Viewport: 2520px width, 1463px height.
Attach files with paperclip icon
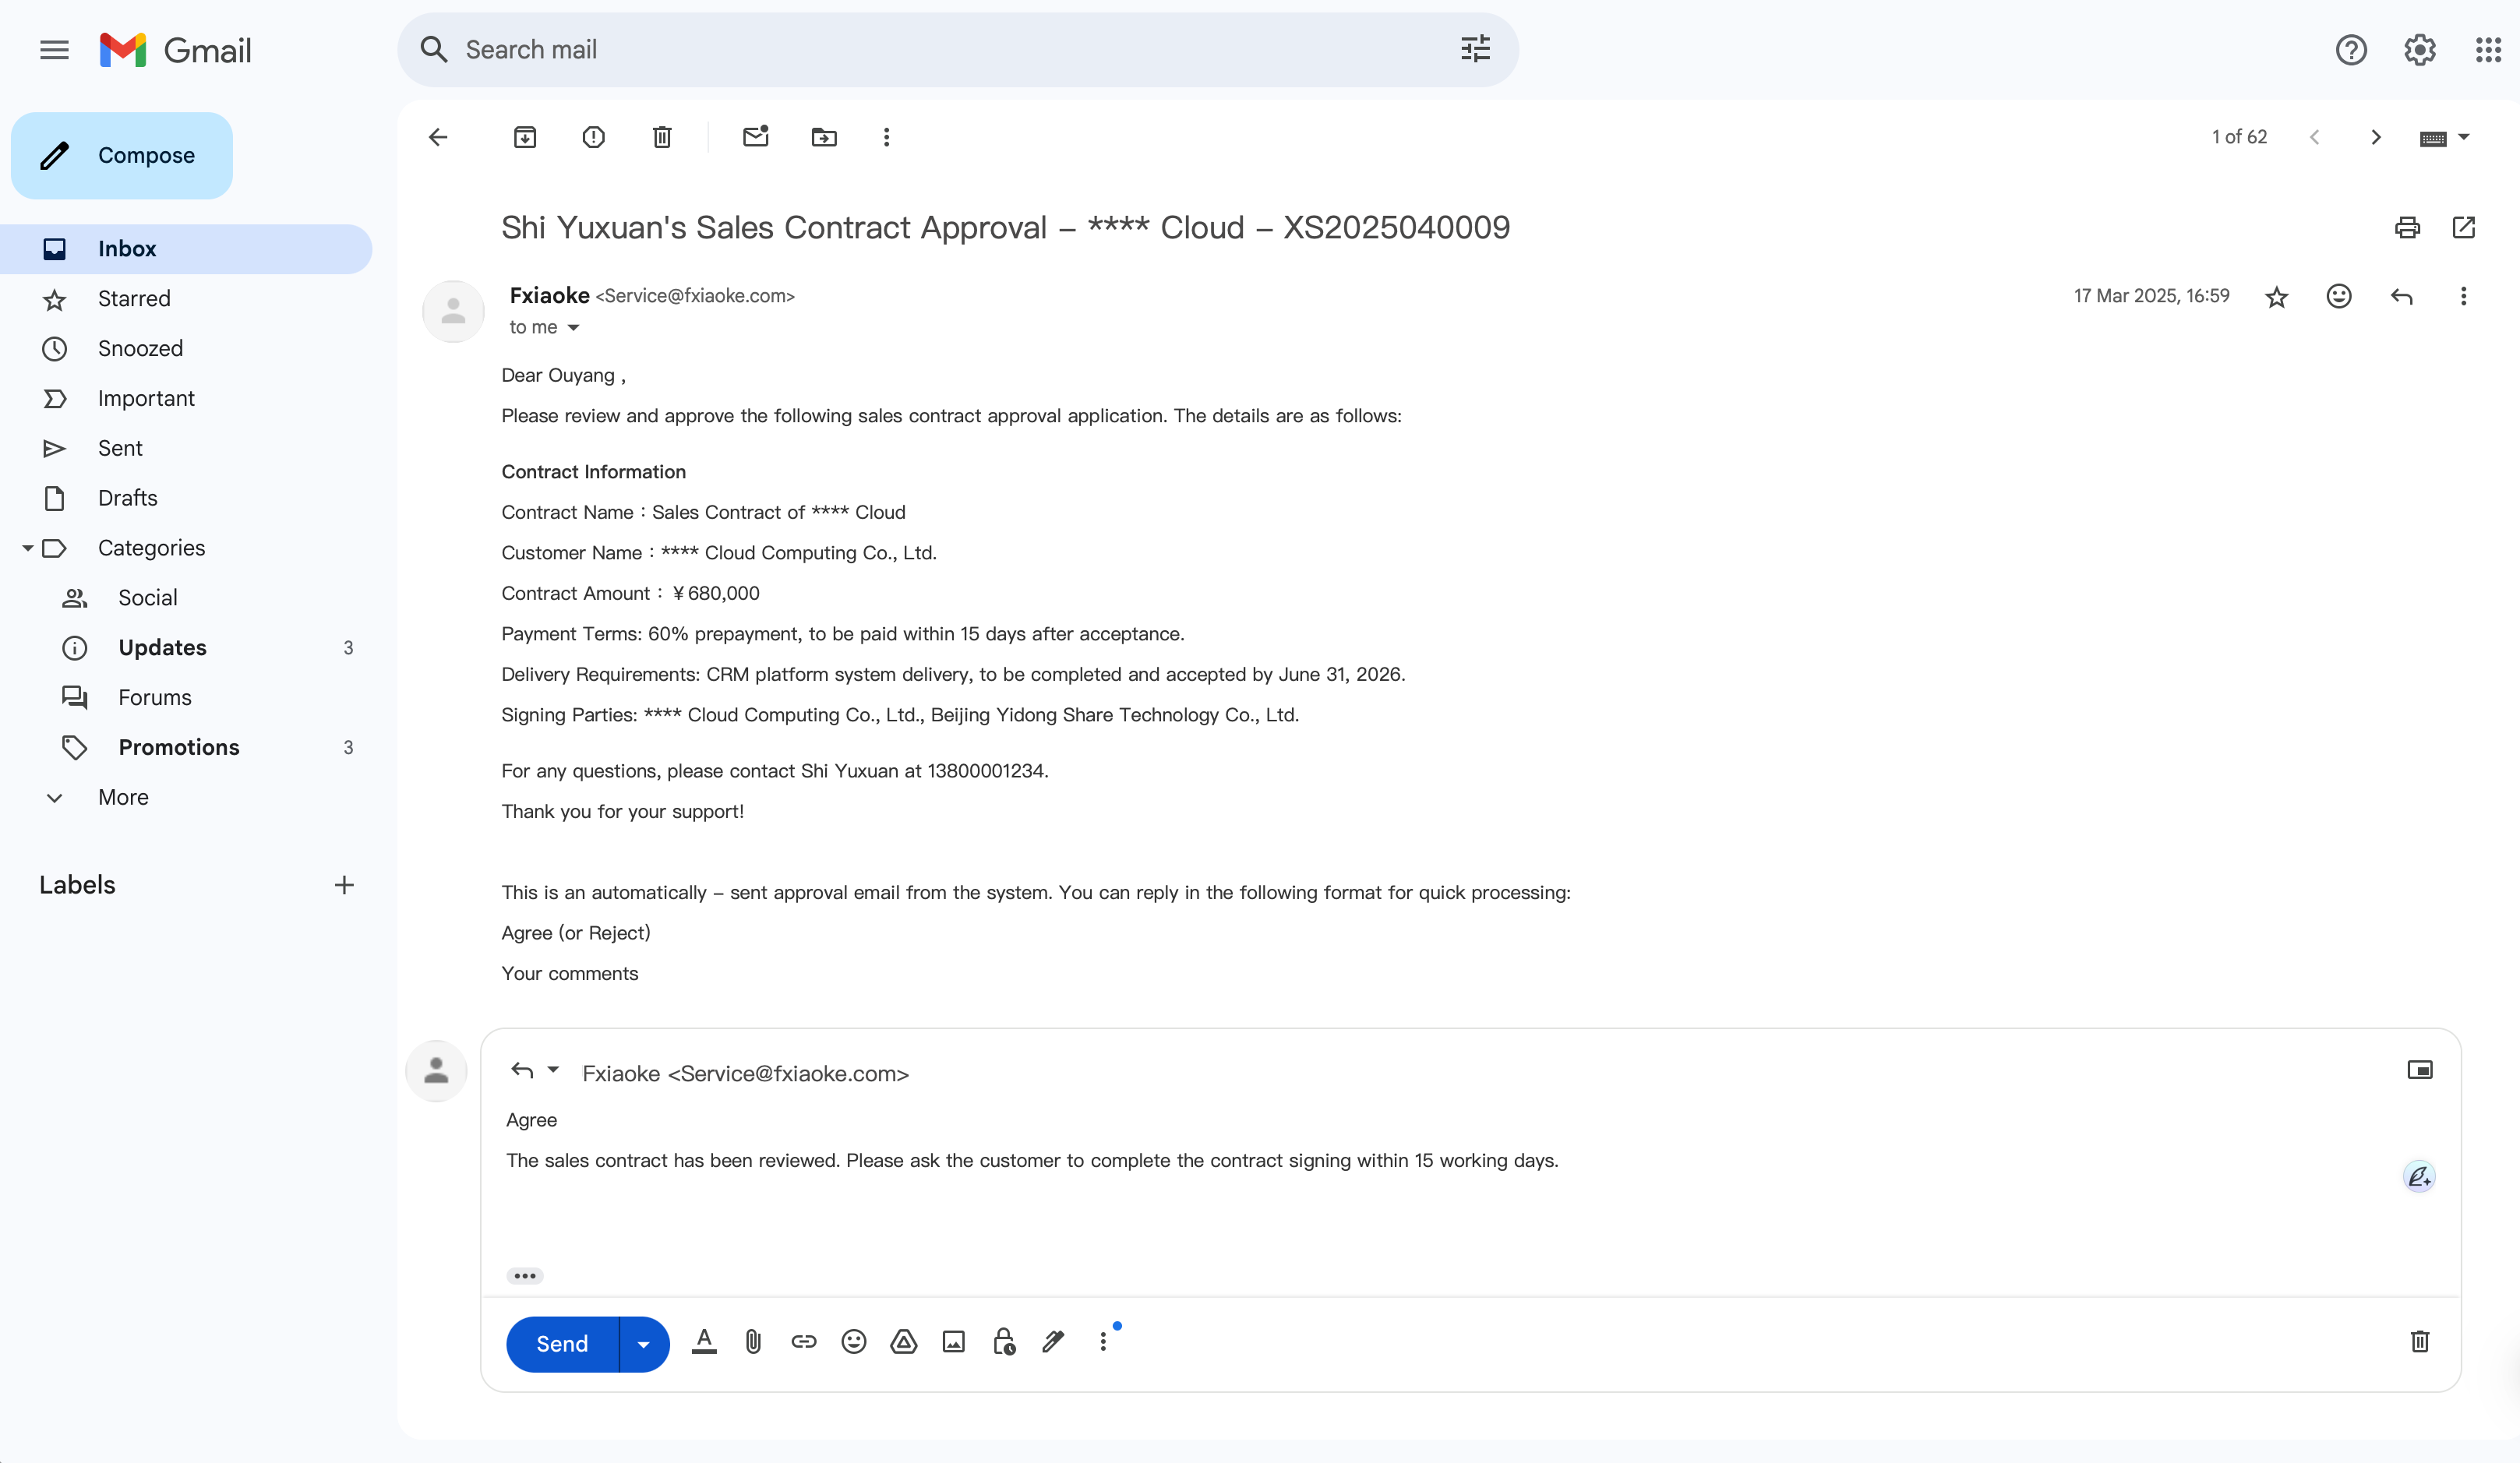(754, 1342)
